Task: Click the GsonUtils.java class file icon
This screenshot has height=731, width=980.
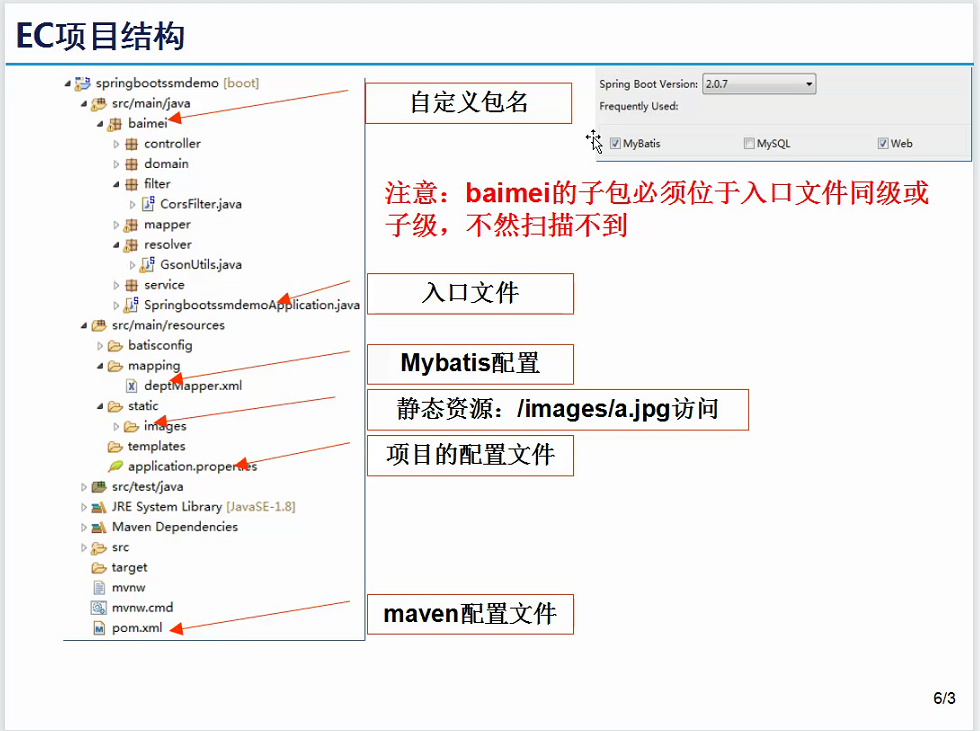Action: [x=148, y=265]
